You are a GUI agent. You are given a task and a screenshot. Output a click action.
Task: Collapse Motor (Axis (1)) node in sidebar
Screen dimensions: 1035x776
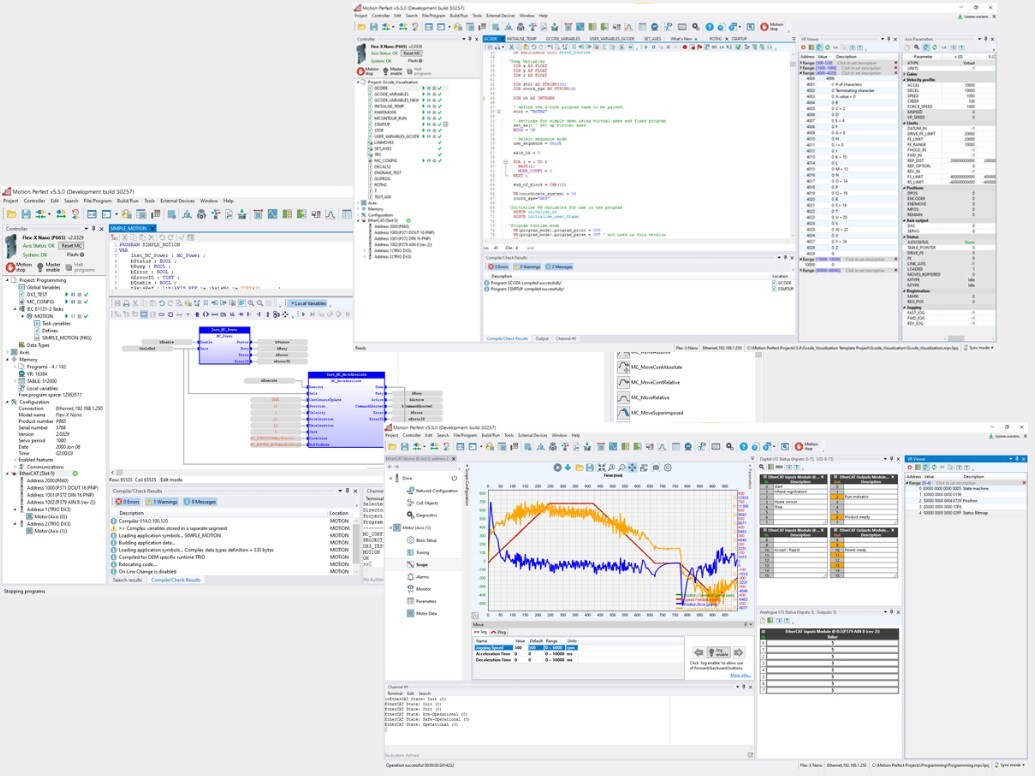391,528
